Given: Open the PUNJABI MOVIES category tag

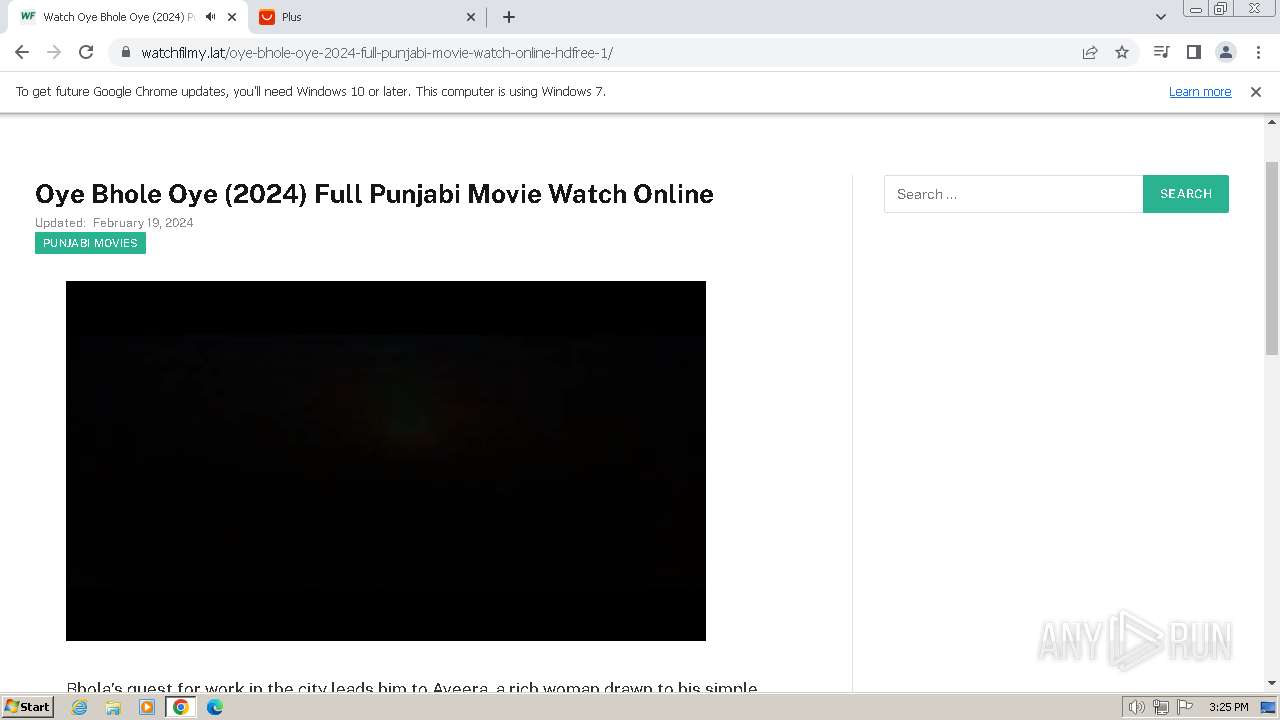Looking at the screenshot, I should click(x=90, y=243).
